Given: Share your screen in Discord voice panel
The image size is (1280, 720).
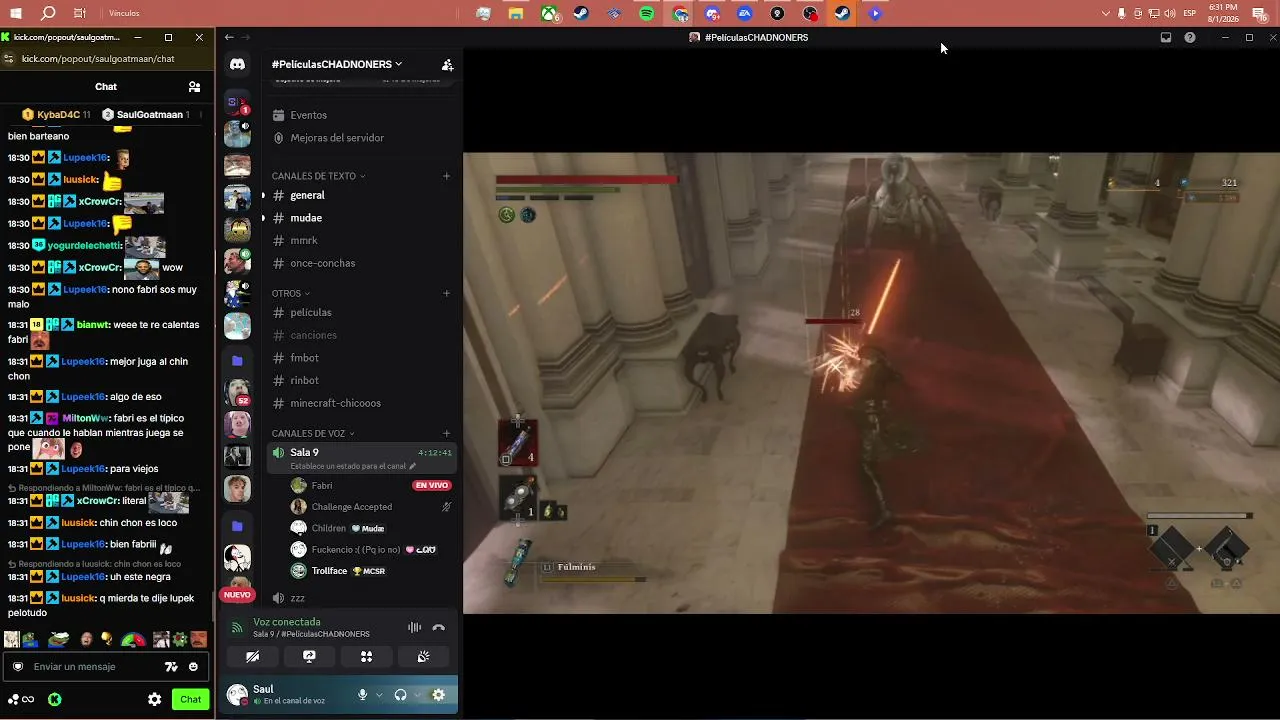Looking at the screenshot, I should coord(309,657).
